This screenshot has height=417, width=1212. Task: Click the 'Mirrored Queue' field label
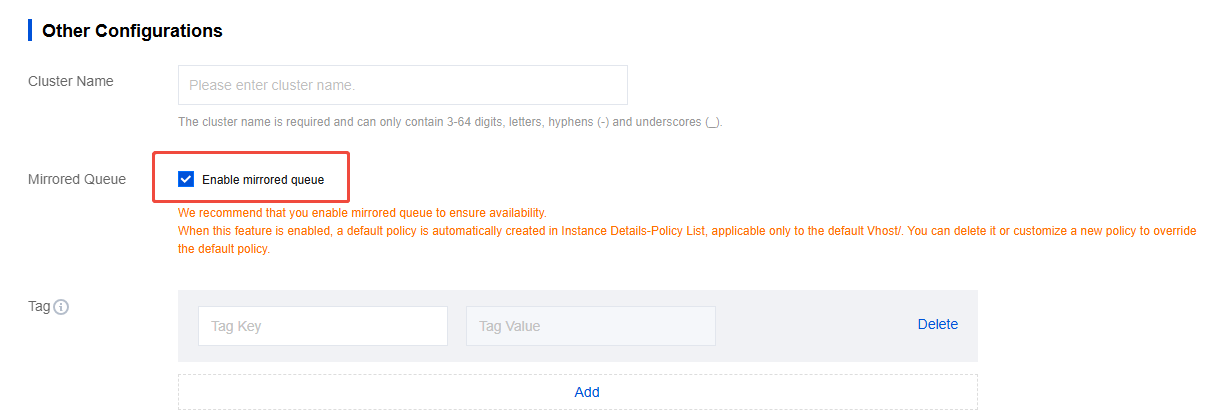[x=77, y=179]
